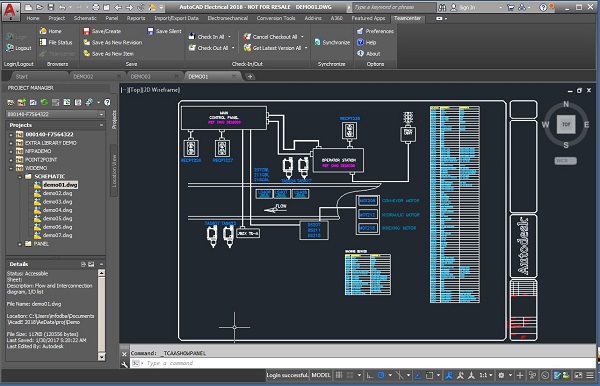Image resolution: width=600 pixels, height=386 pixels.
Task: Click the Help button in Options panel
Action: (367, 42)
